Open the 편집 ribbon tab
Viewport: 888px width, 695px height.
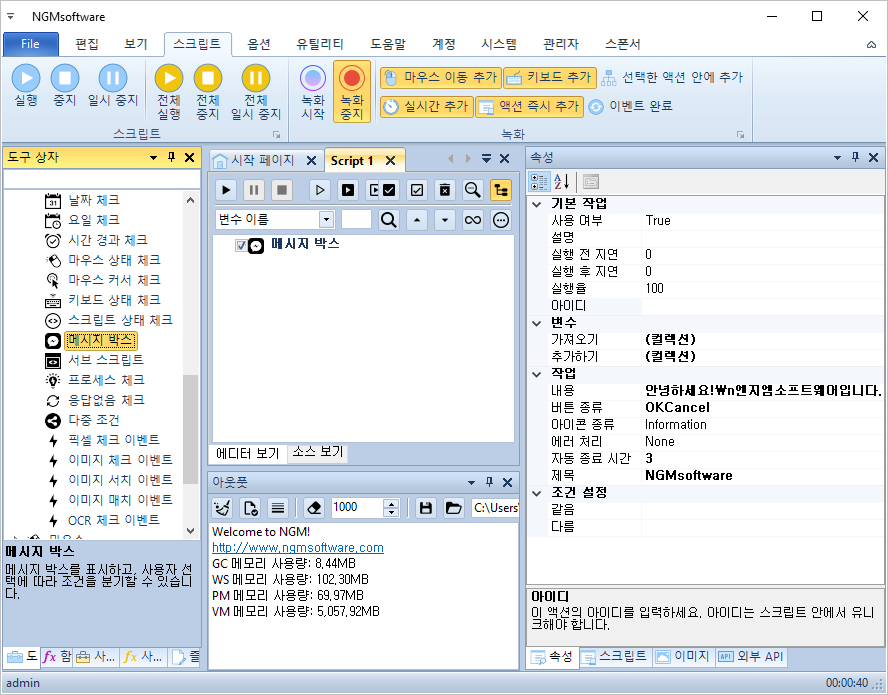tap(87, 44)
